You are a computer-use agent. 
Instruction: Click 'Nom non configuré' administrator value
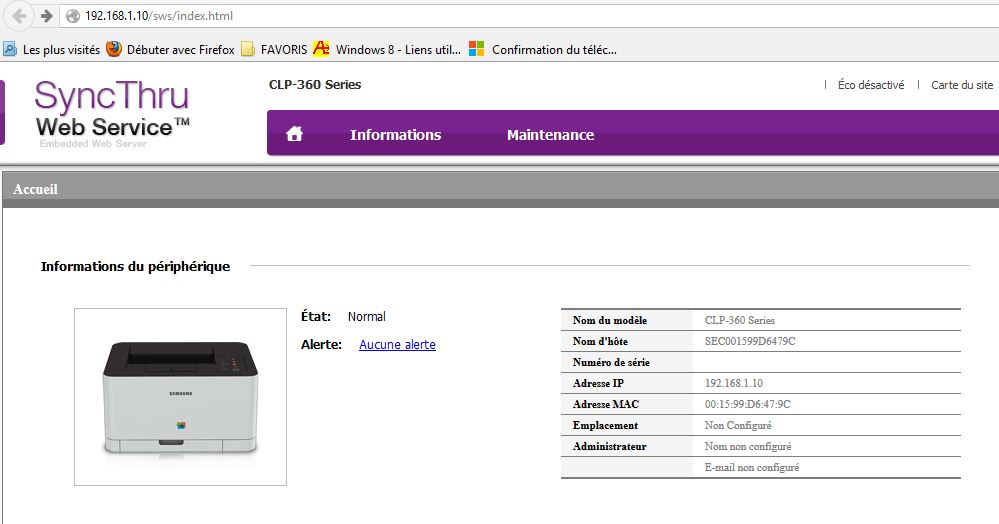click(748, 446)
